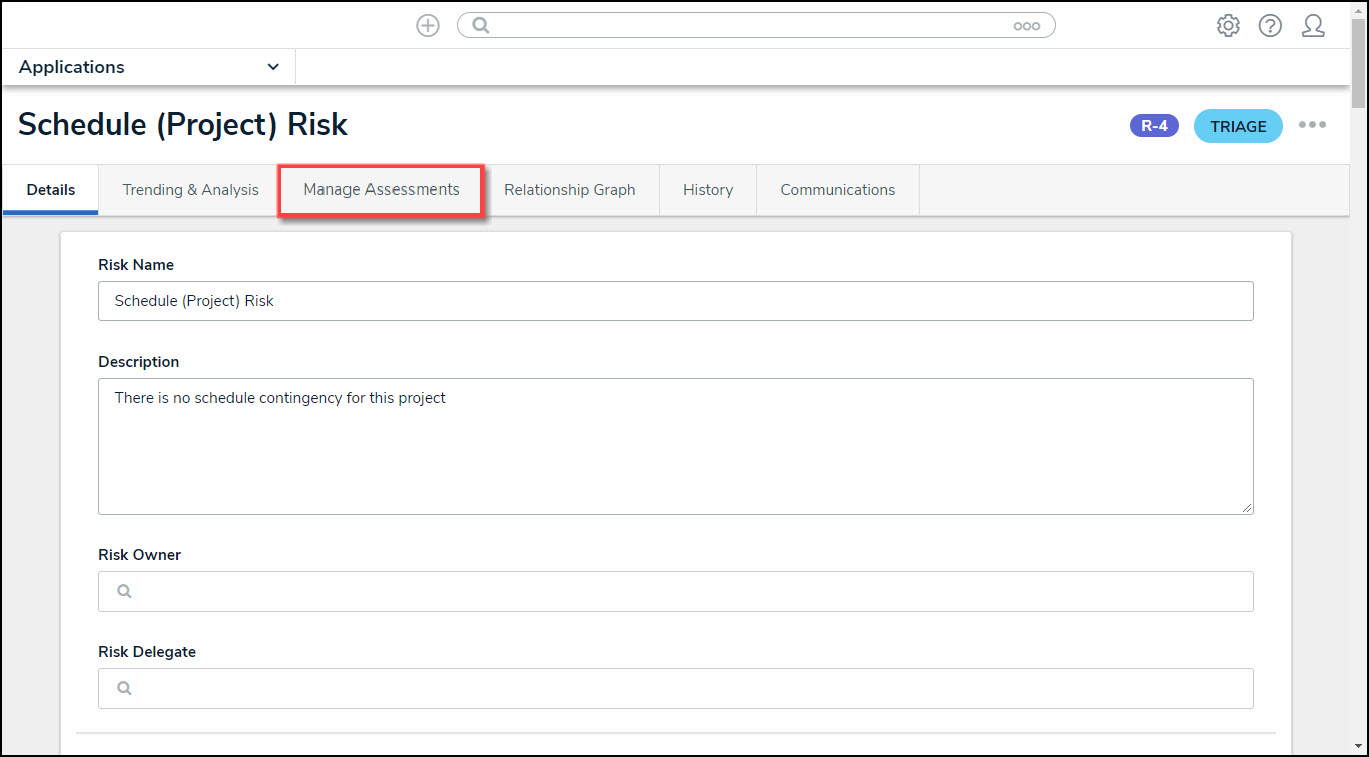The height and width of the screenshot is (757, 1369).
Task: Click the TRIAGE status button
Action: pos(1238,126)
